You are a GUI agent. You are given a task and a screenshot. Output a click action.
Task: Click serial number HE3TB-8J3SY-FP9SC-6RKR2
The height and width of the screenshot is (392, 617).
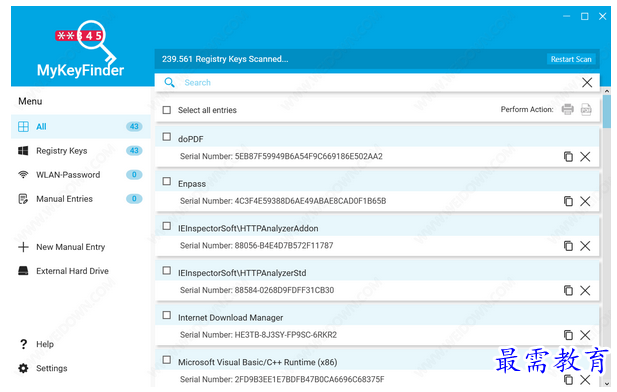pyautogui.click(x=286, y=335)
